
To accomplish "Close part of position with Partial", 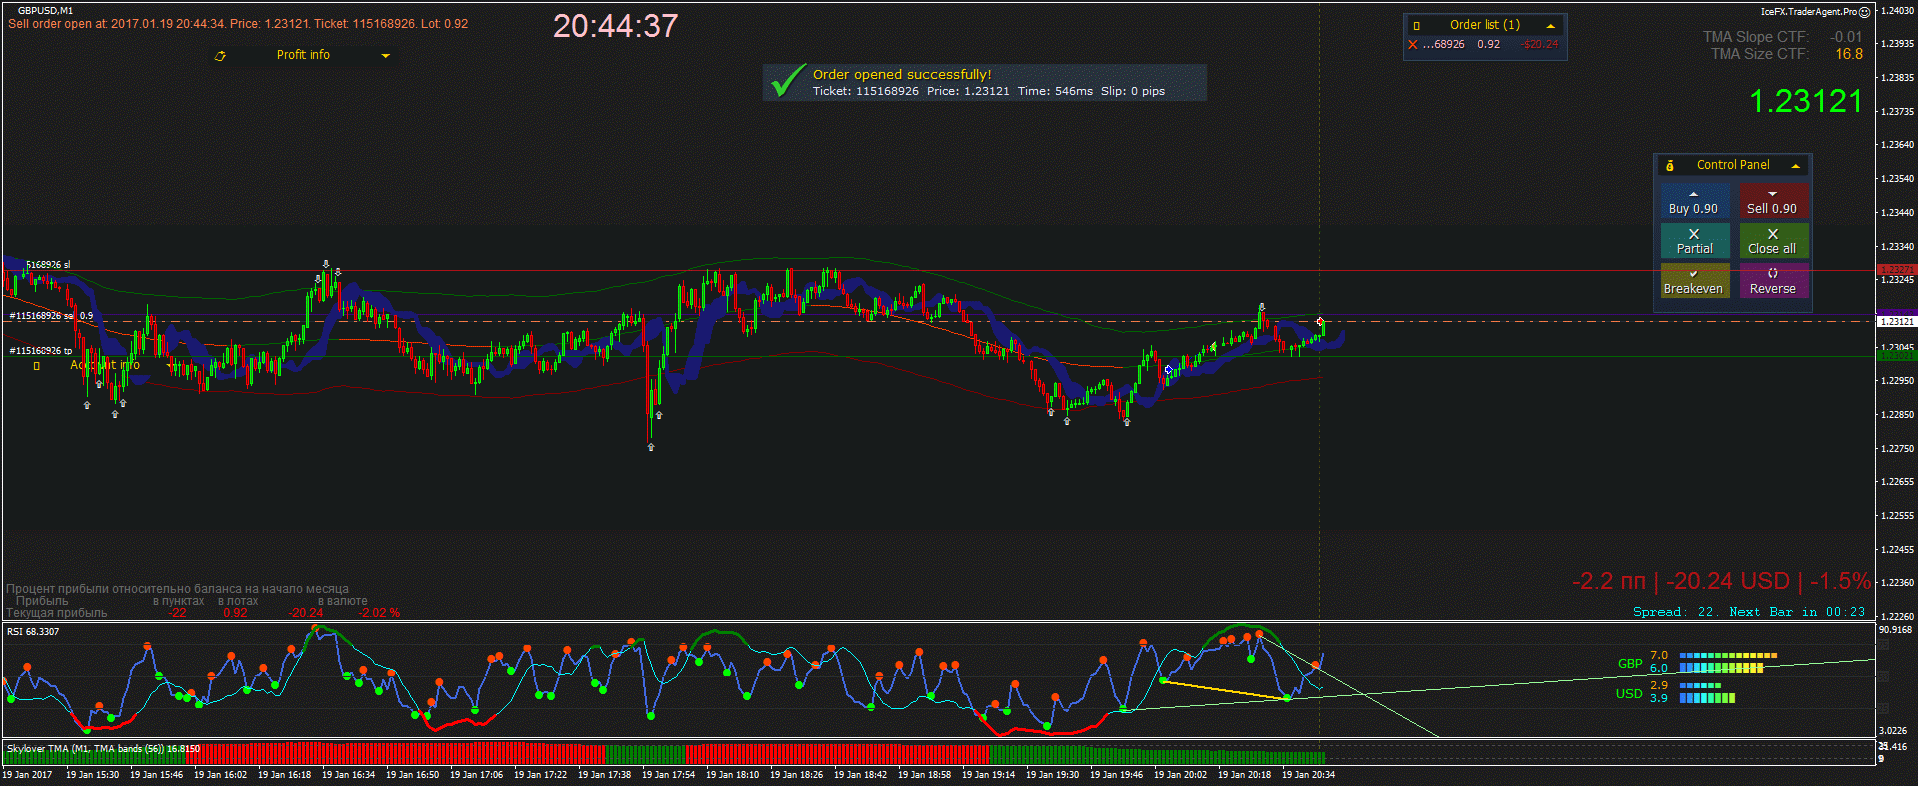I will point(1693,241).
